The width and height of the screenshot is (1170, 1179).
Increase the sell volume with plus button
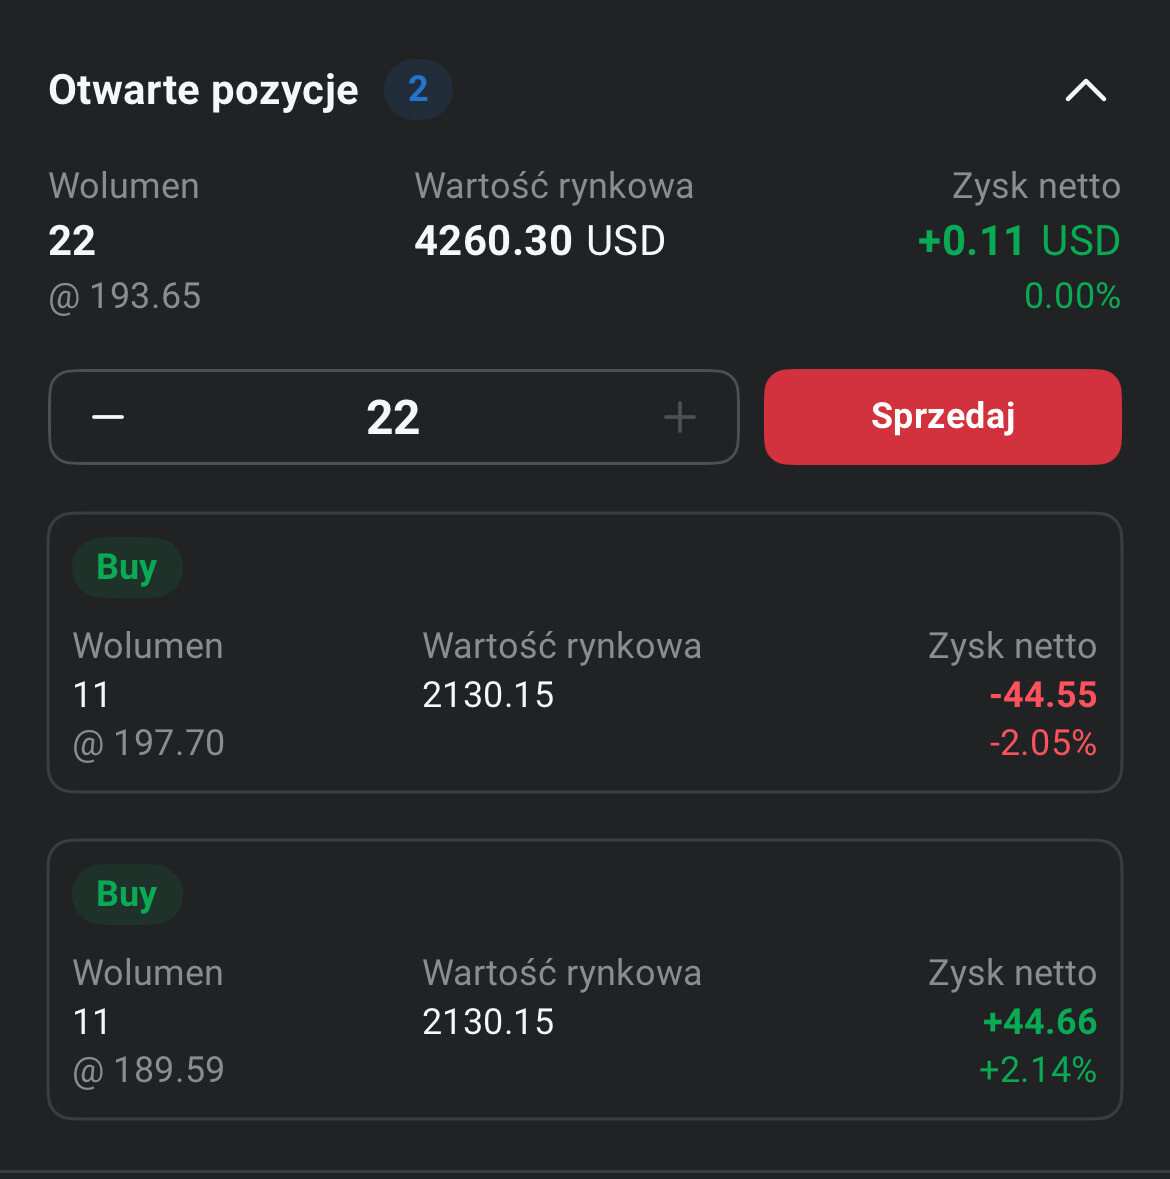click(x=680, y=417)
